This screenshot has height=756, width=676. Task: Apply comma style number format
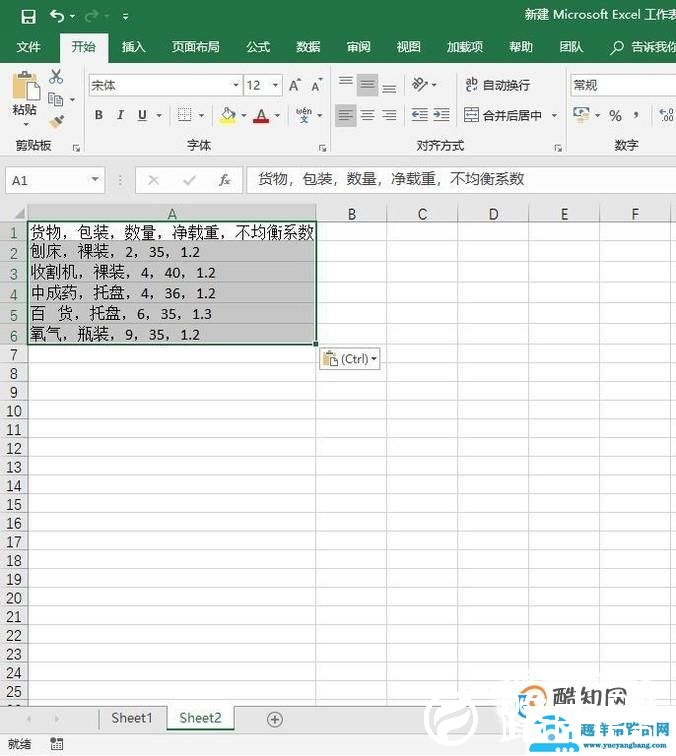(636, 115)
